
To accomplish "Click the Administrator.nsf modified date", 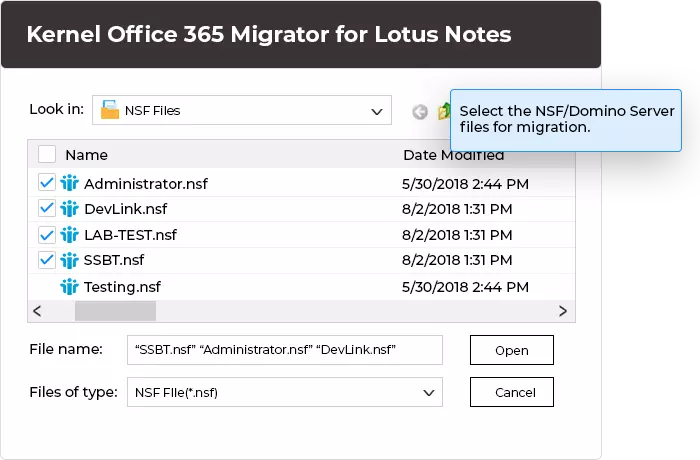I will [465, 184].
